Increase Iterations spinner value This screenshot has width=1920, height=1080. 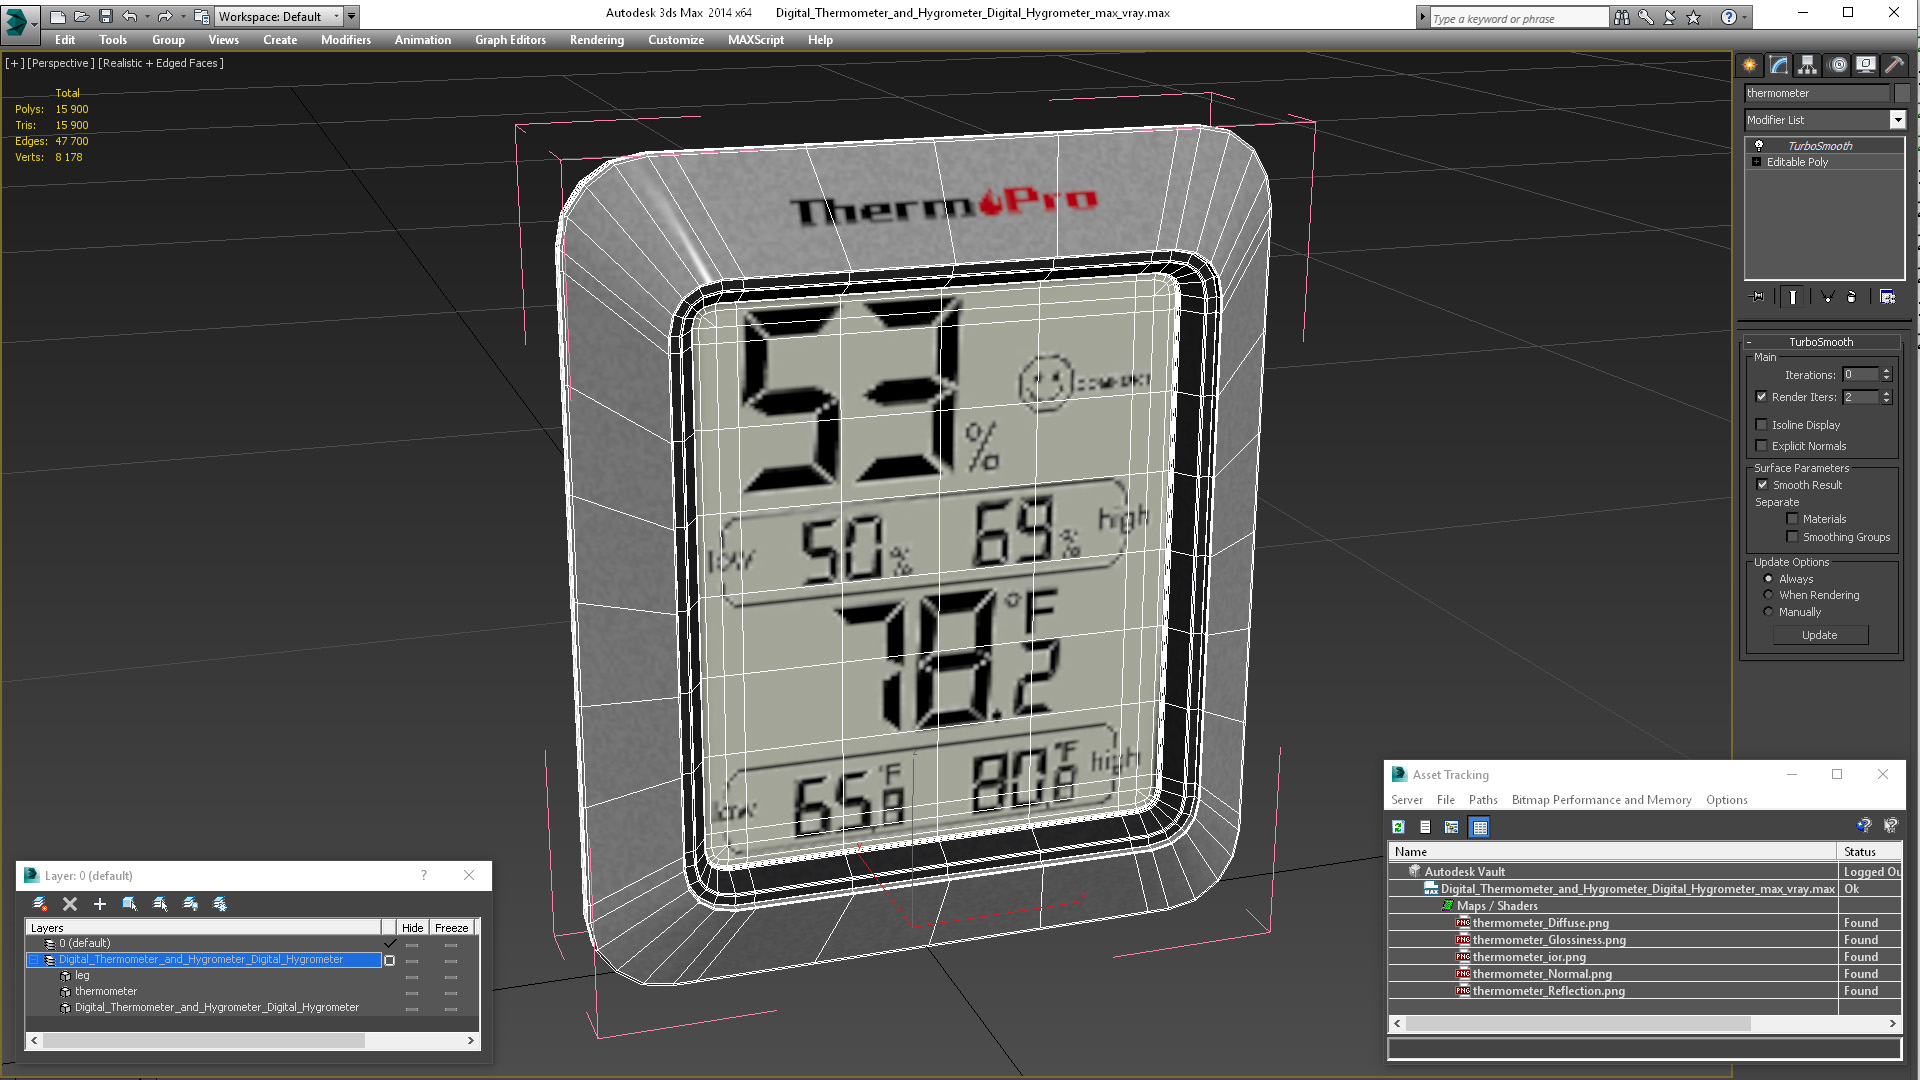(x=1887, y=371)
